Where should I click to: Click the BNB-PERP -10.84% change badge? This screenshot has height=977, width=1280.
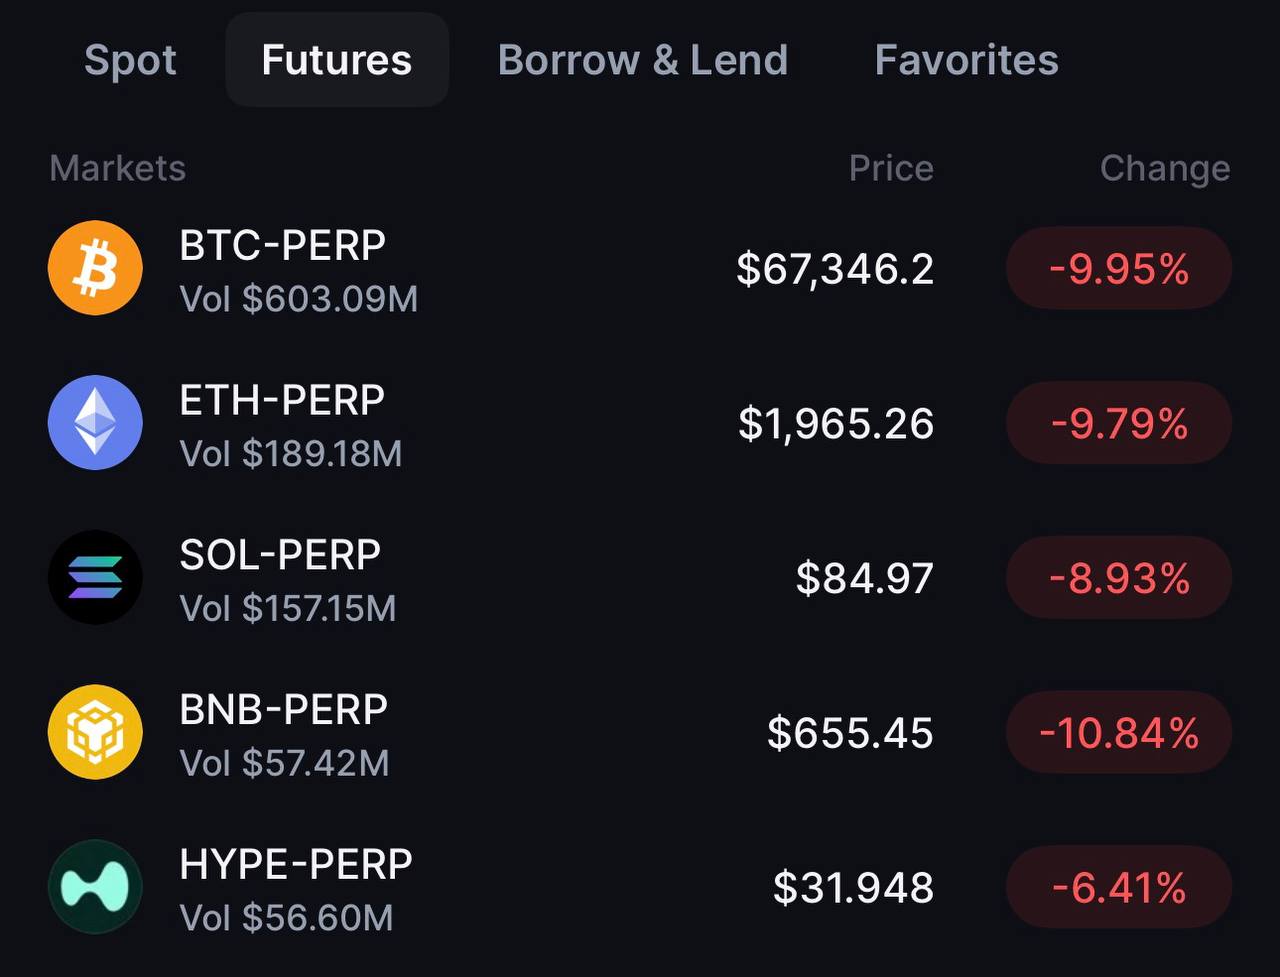[x=1118, y=733]
